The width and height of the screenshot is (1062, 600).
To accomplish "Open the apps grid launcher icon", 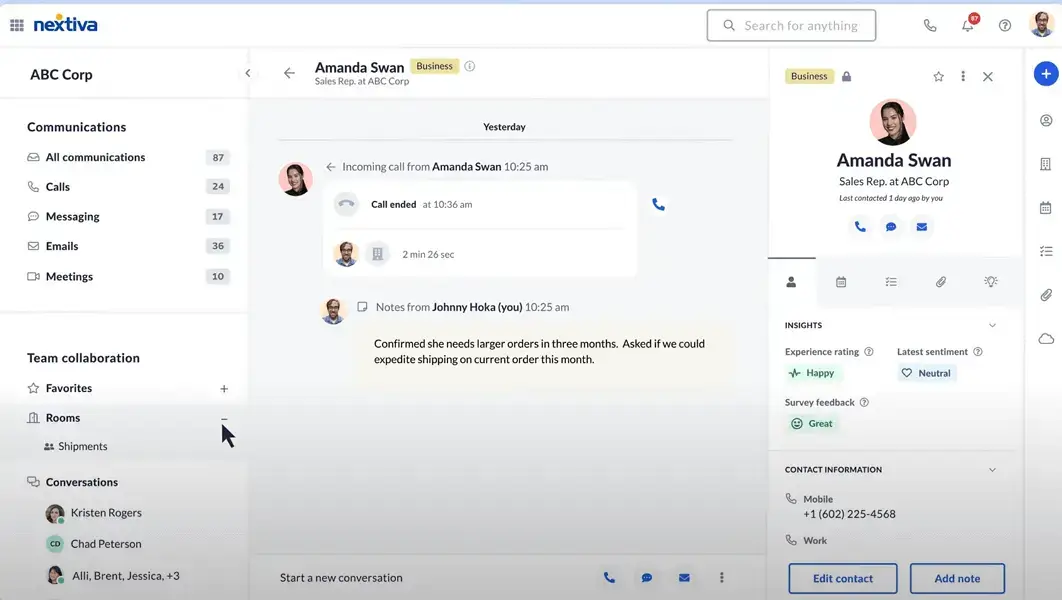I will coord(16,25).
